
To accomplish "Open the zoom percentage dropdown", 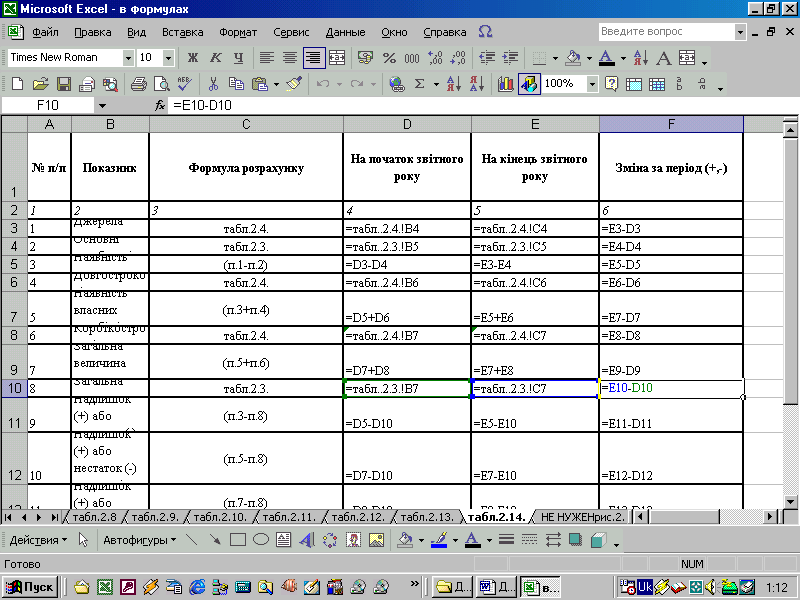I will 592,84.
